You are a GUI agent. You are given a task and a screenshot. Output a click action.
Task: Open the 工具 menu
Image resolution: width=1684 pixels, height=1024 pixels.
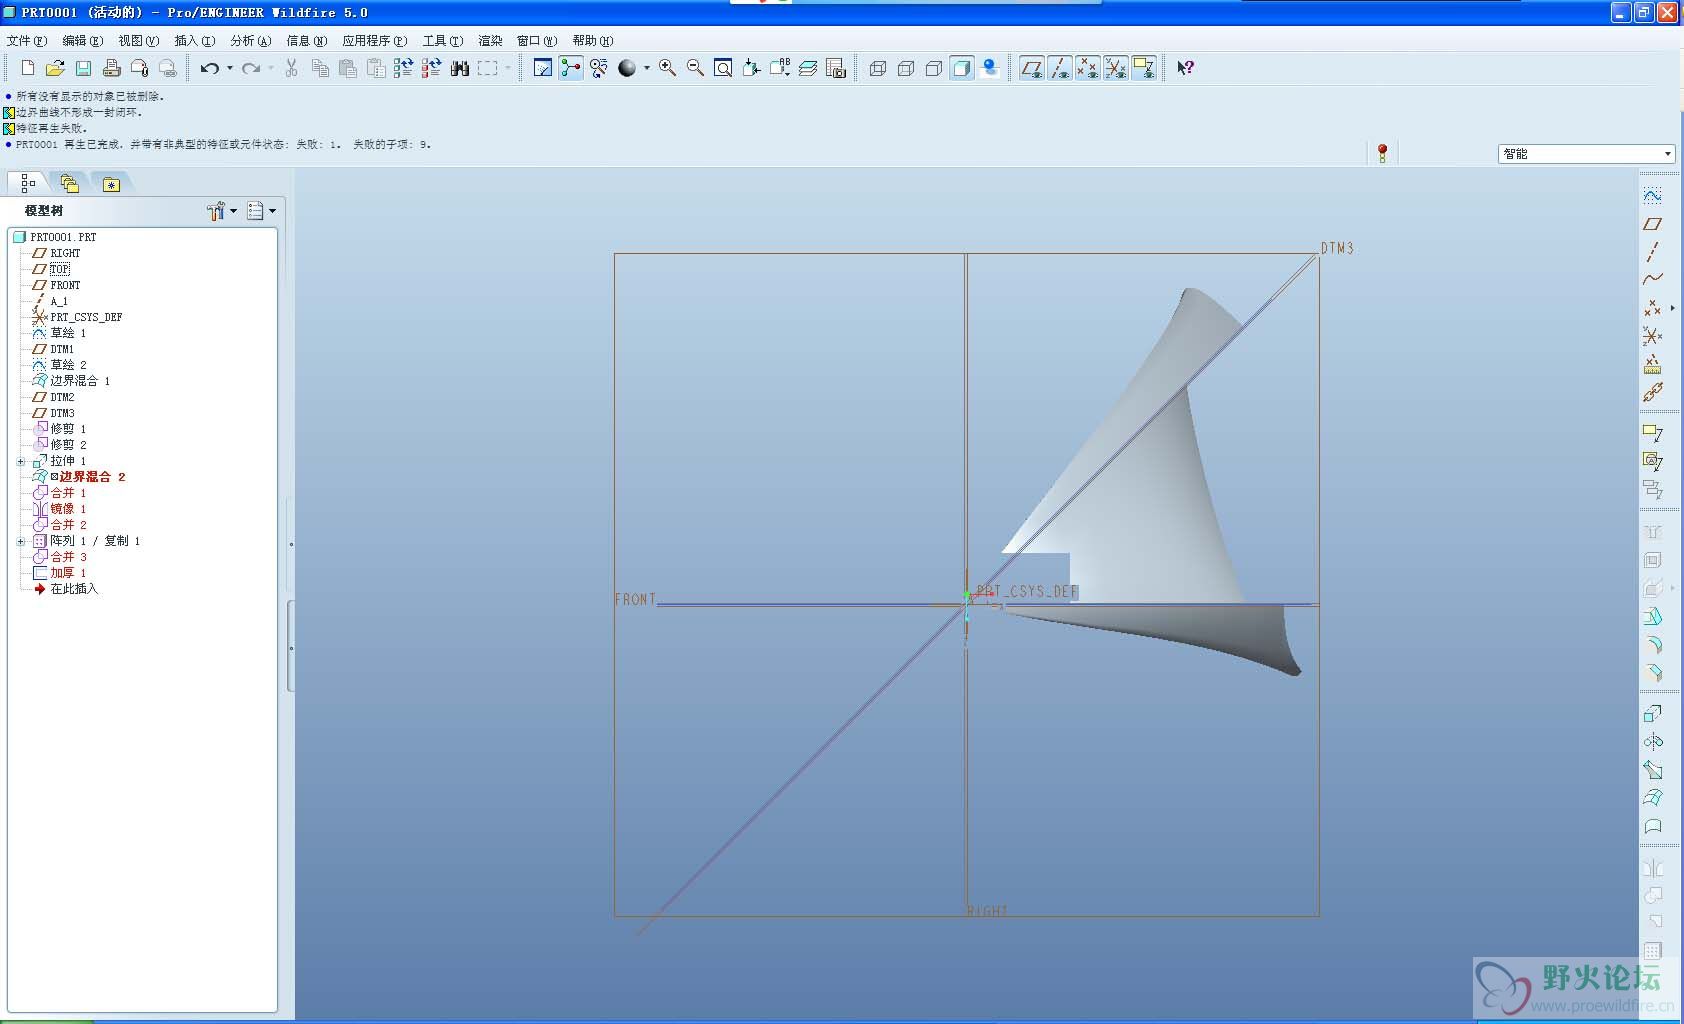[442, 41]
